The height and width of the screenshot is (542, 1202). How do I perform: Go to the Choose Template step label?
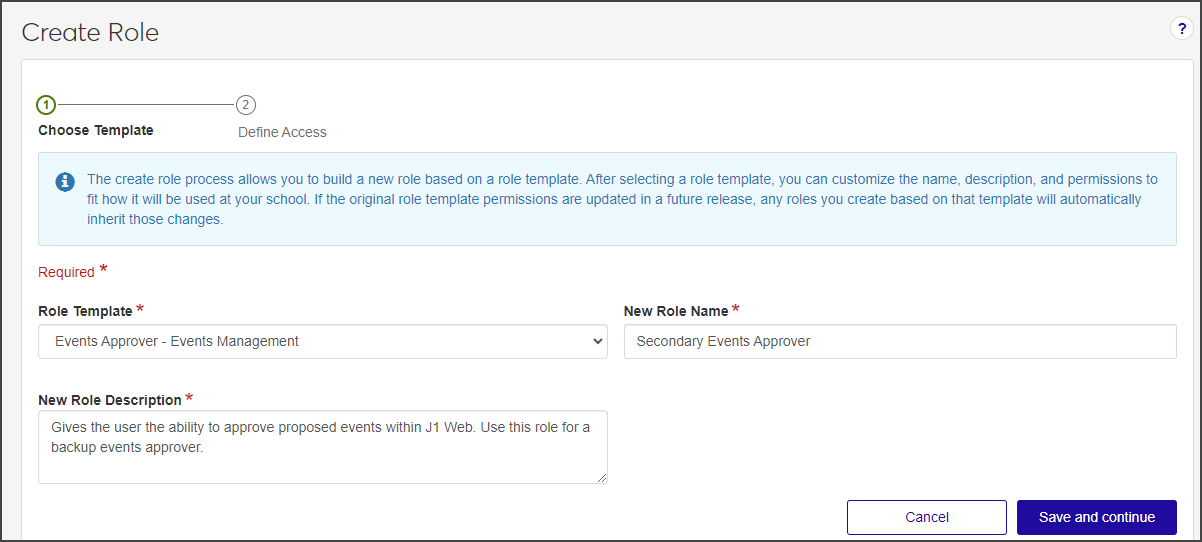[96, 131]
